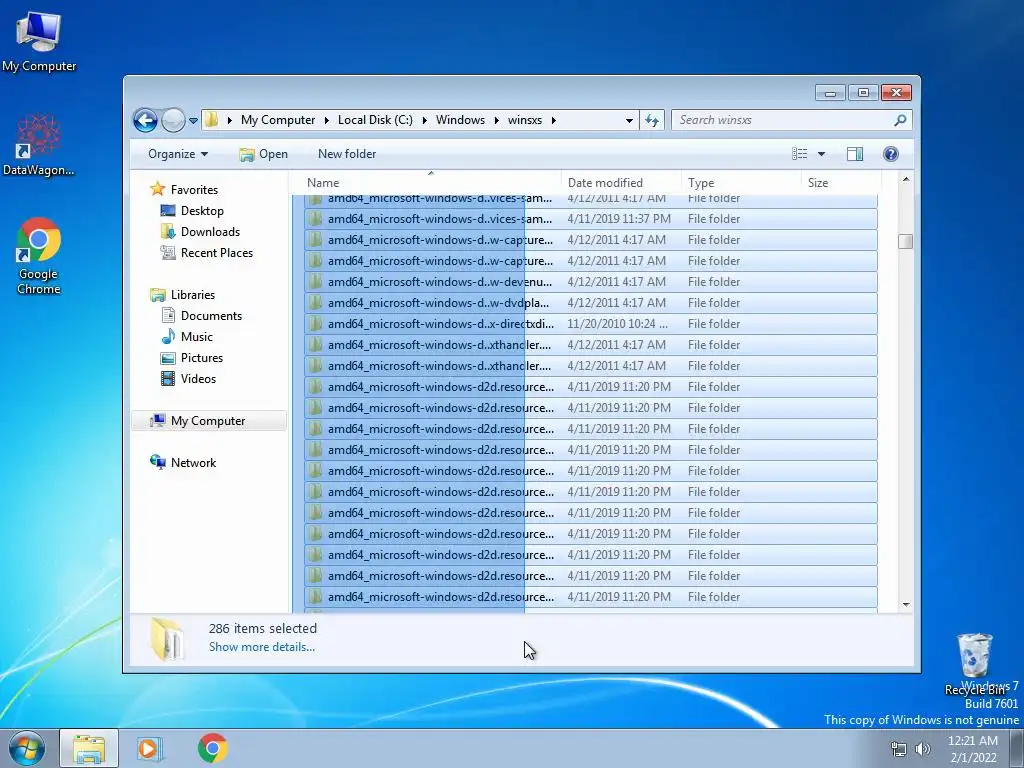The height and width of the screenshot is (768, 1024).
Task: Select Local Disk (C:) breadcrumb
Action: pyautogui.click(x=375, y=120)
